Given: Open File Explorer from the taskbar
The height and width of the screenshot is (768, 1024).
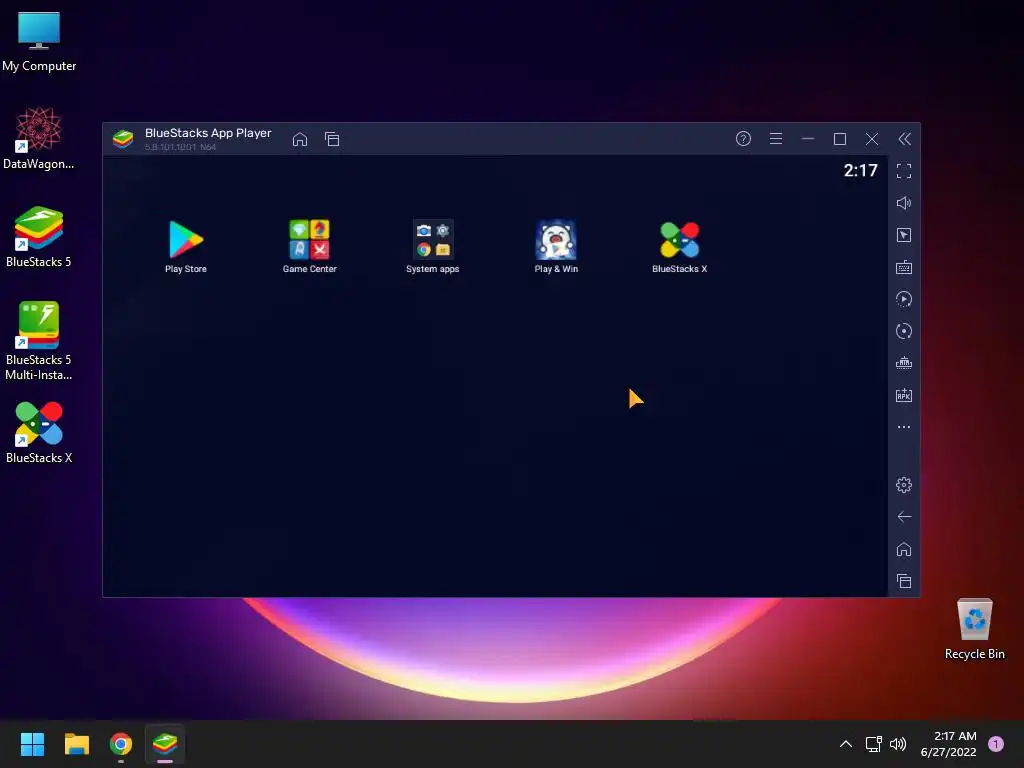Looking at the screenshot, I should click(x=76, y=744).
